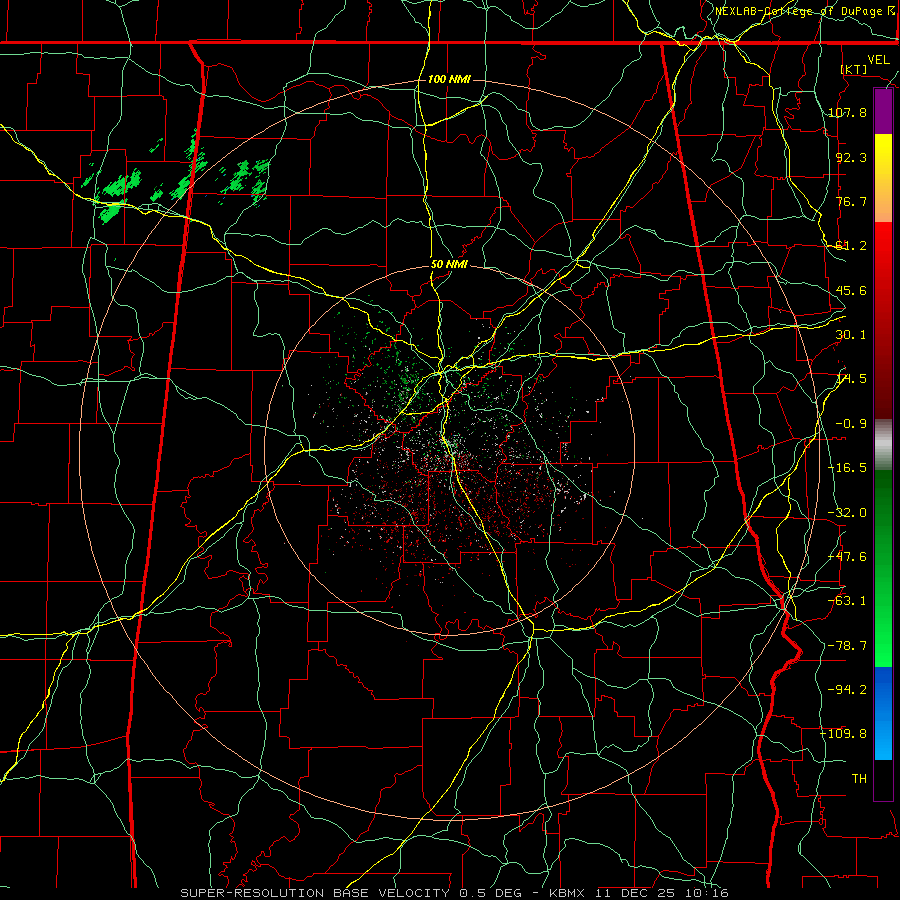Viewport: 900px width, 900px height.
Task: Select the 100 NMI range ring label
Action: point(449,79)
